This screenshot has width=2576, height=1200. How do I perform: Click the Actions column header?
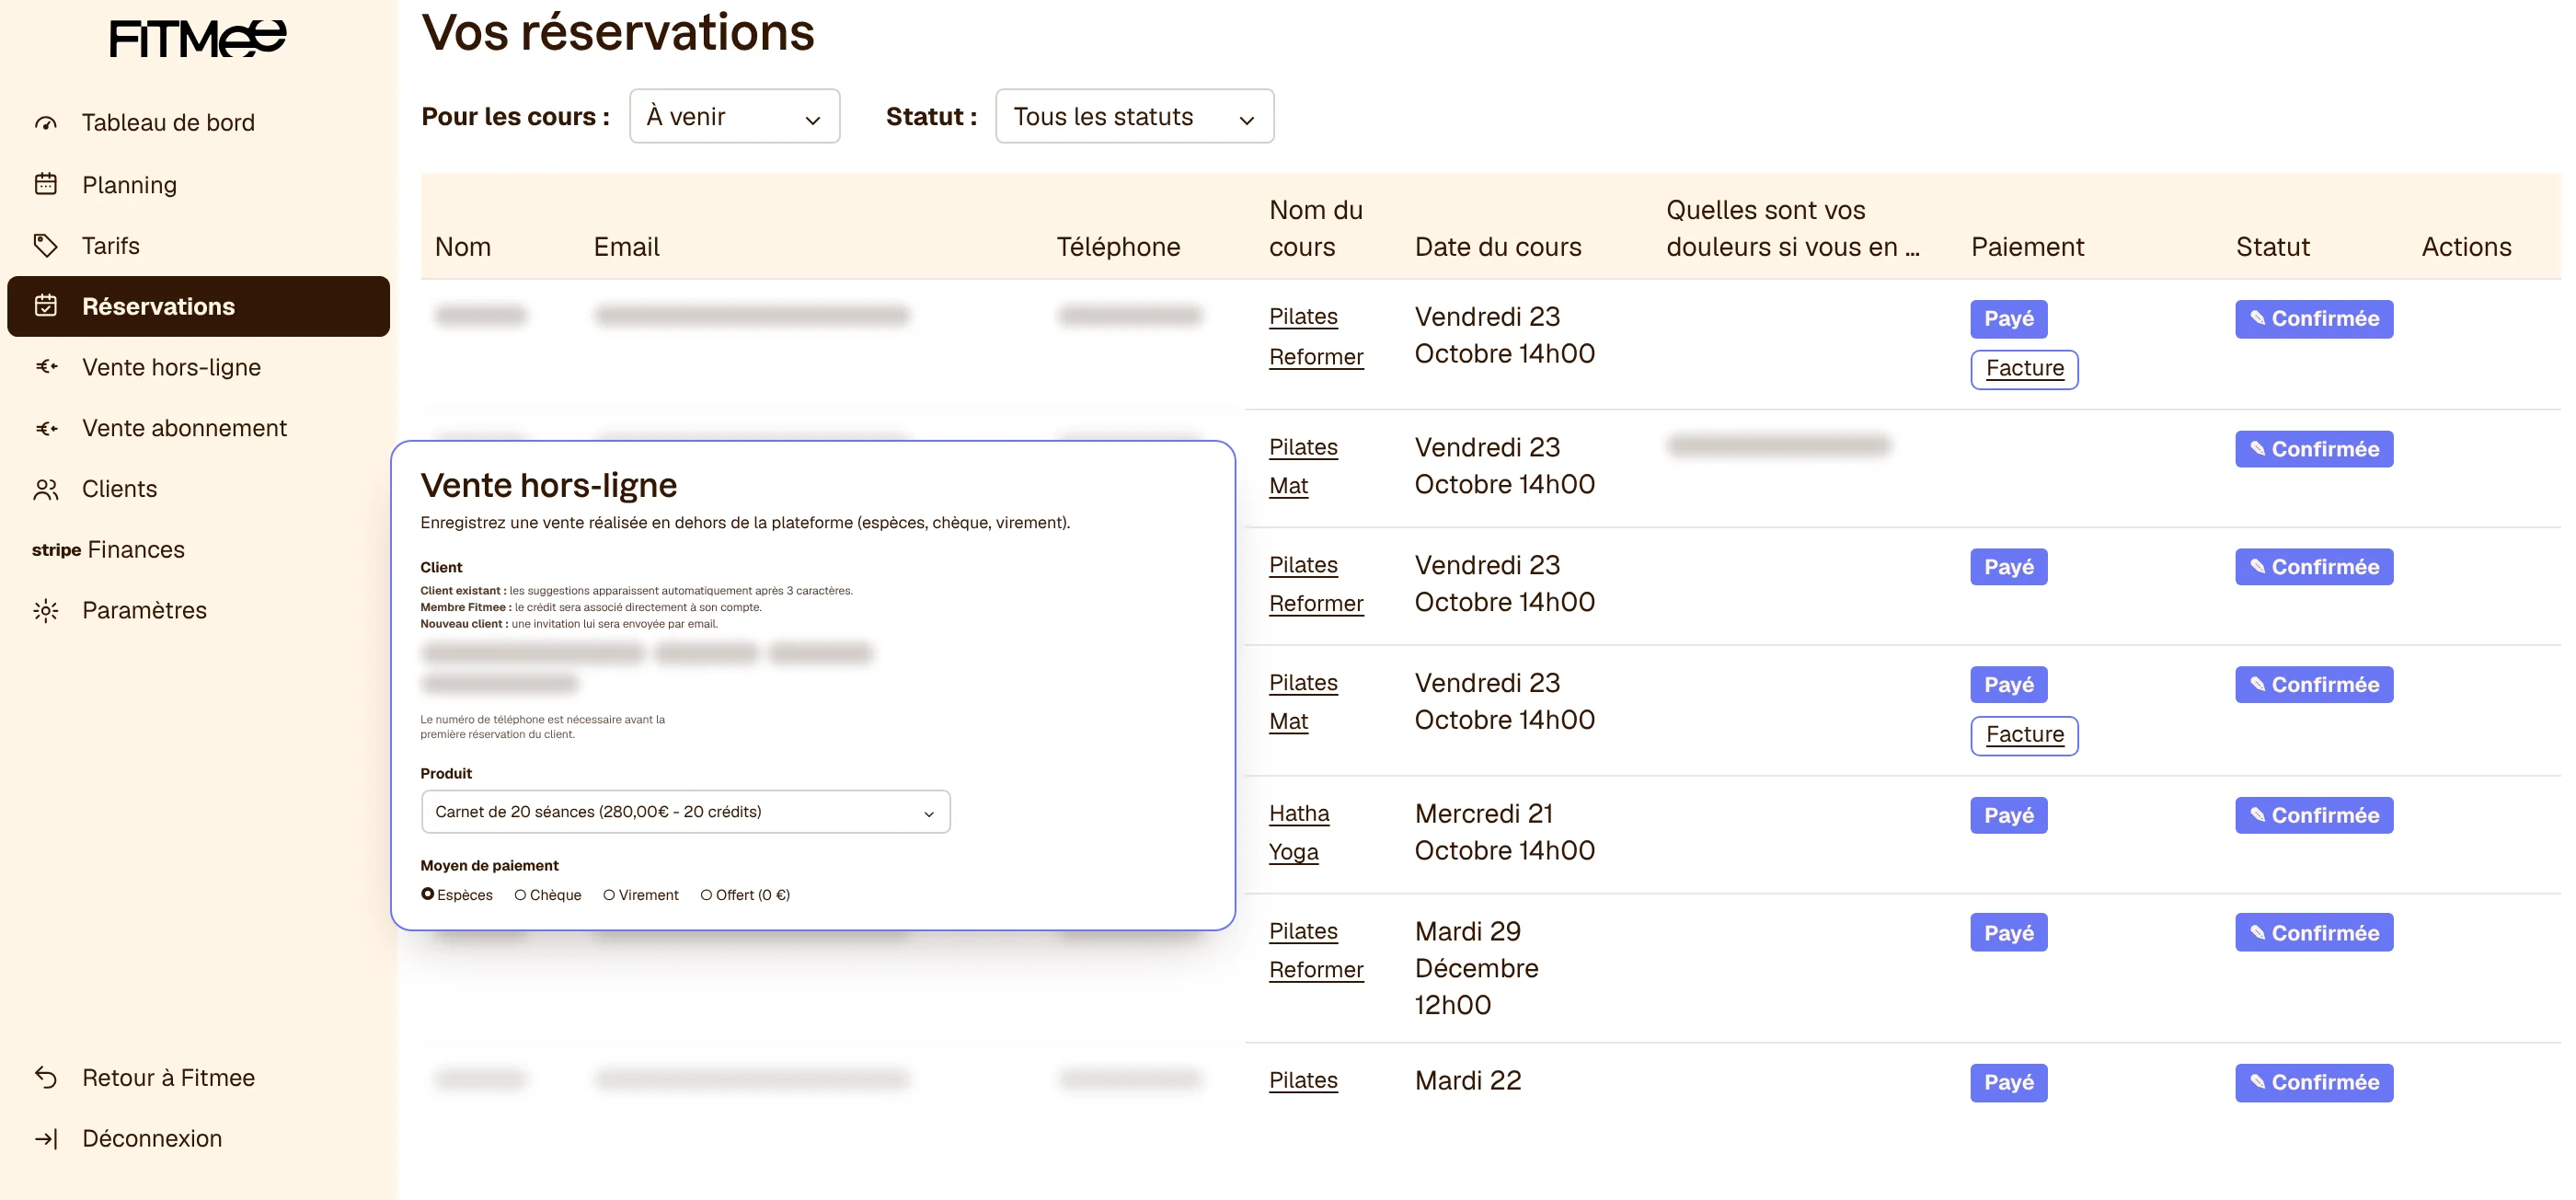point(2466,247)
